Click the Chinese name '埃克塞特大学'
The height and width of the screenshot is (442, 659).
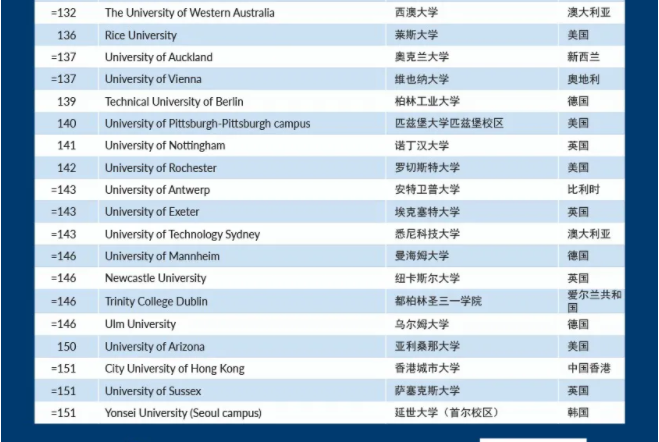coord(427,212)
